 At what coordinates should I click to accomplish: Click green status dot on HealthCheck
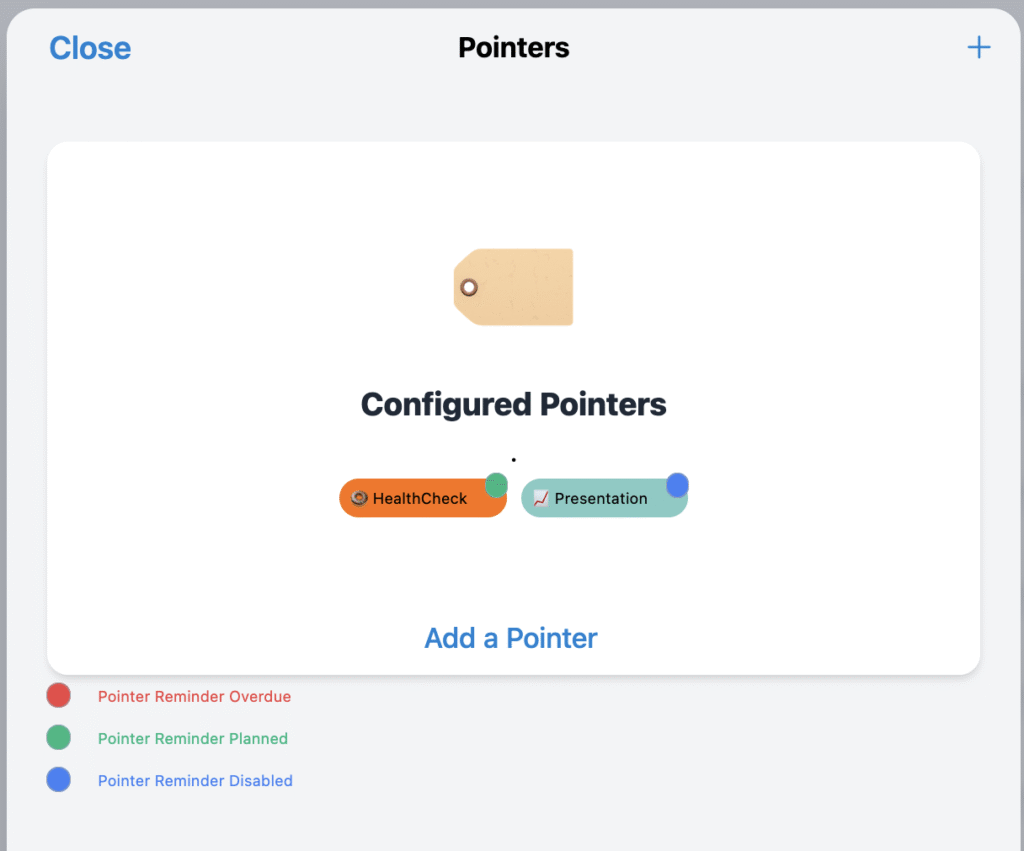point(496,485)
